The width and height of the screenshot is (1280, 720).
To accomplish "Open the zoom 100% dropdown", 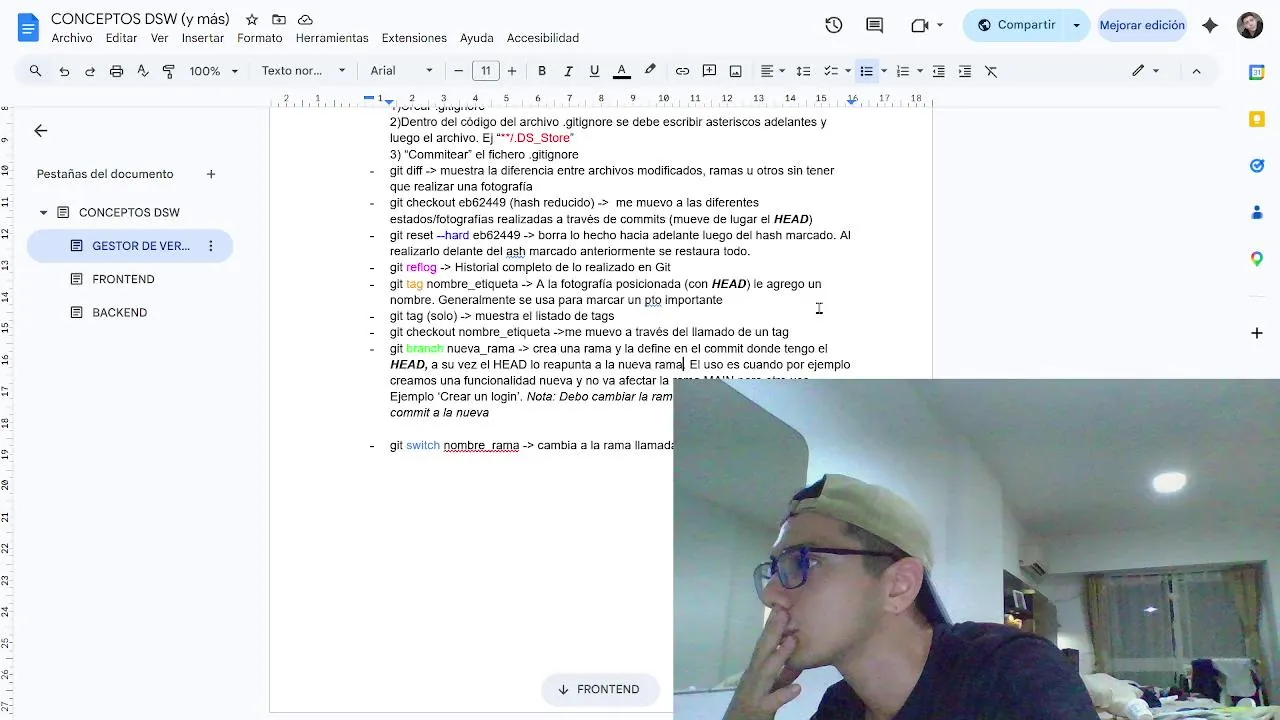I will coord(214,71).
